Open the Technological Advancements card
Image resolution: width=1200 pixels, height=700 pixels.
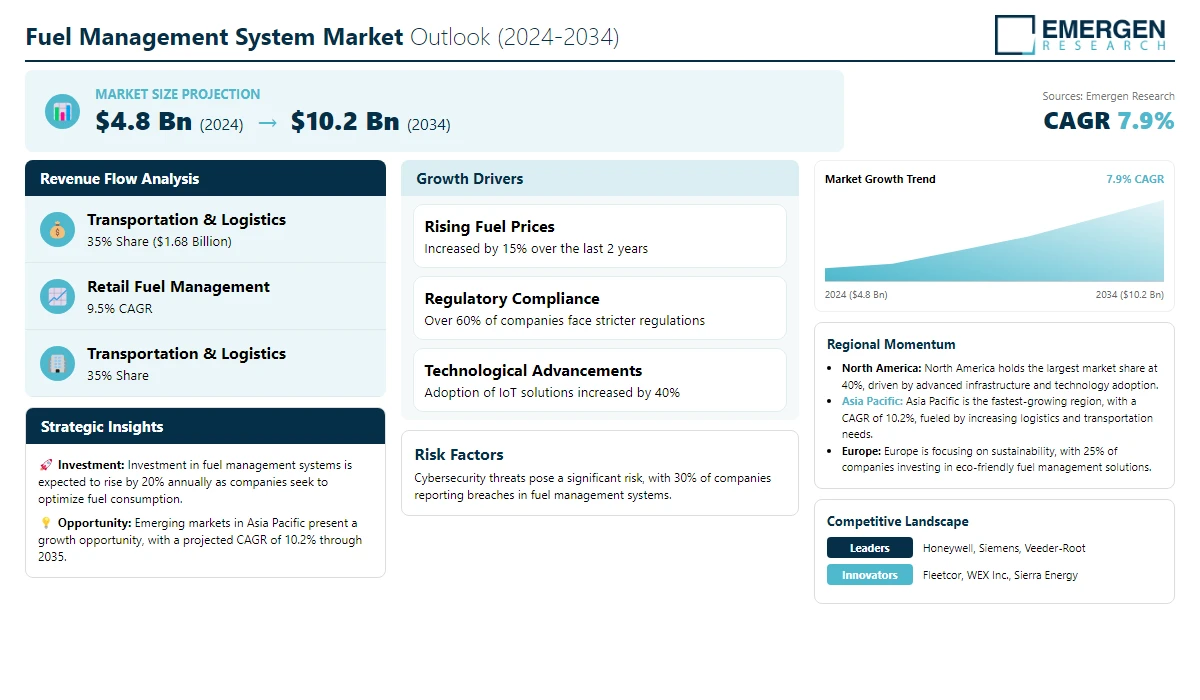pyautogui.click(x=599, y=380)
